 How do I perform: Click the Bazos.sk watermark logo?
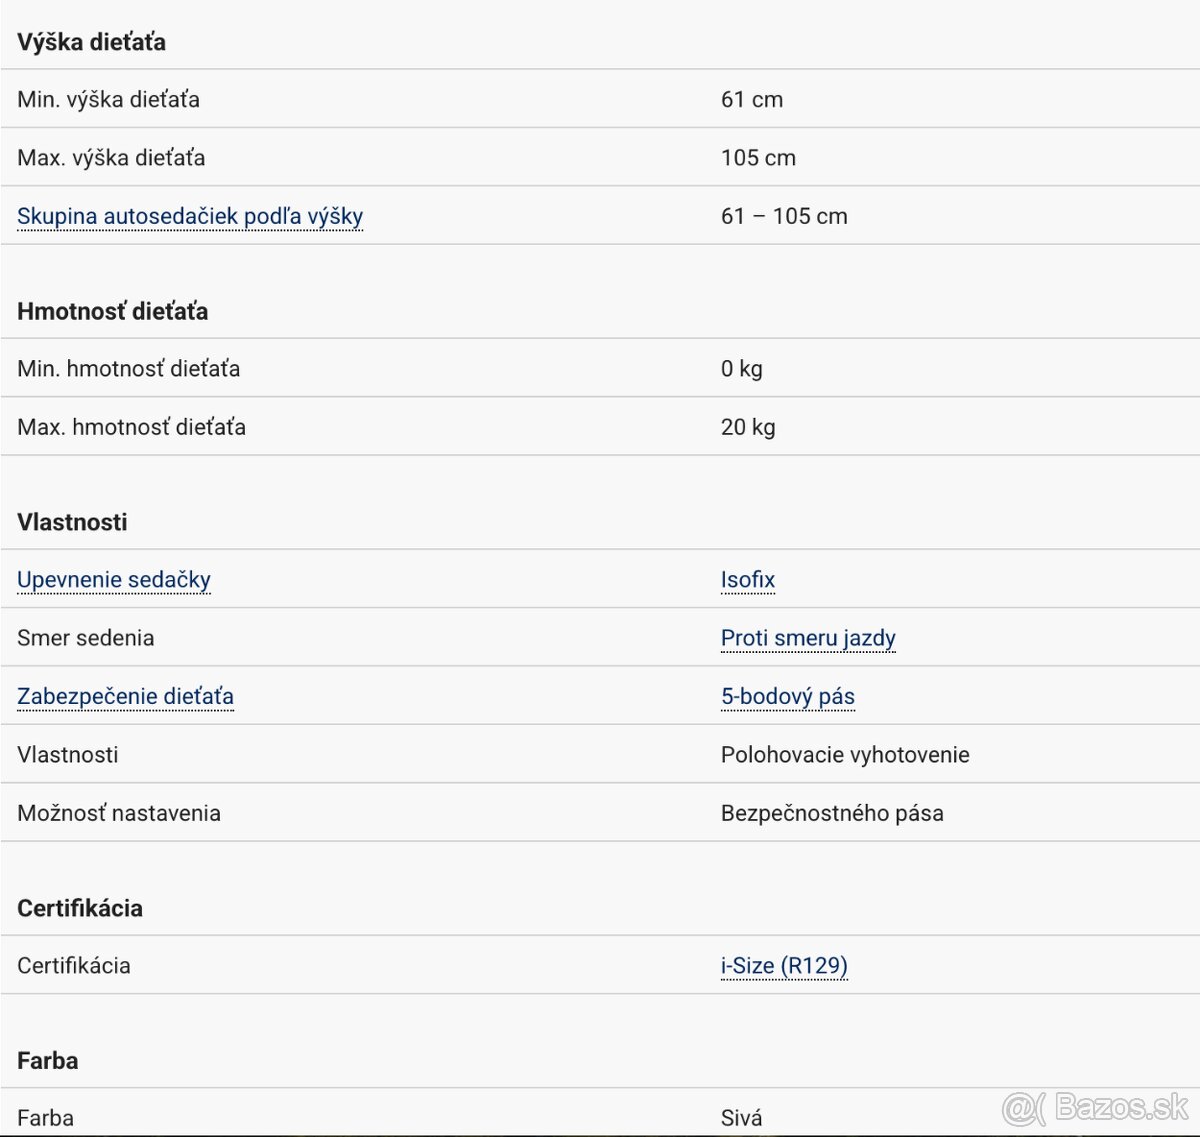point(1095,1107)
